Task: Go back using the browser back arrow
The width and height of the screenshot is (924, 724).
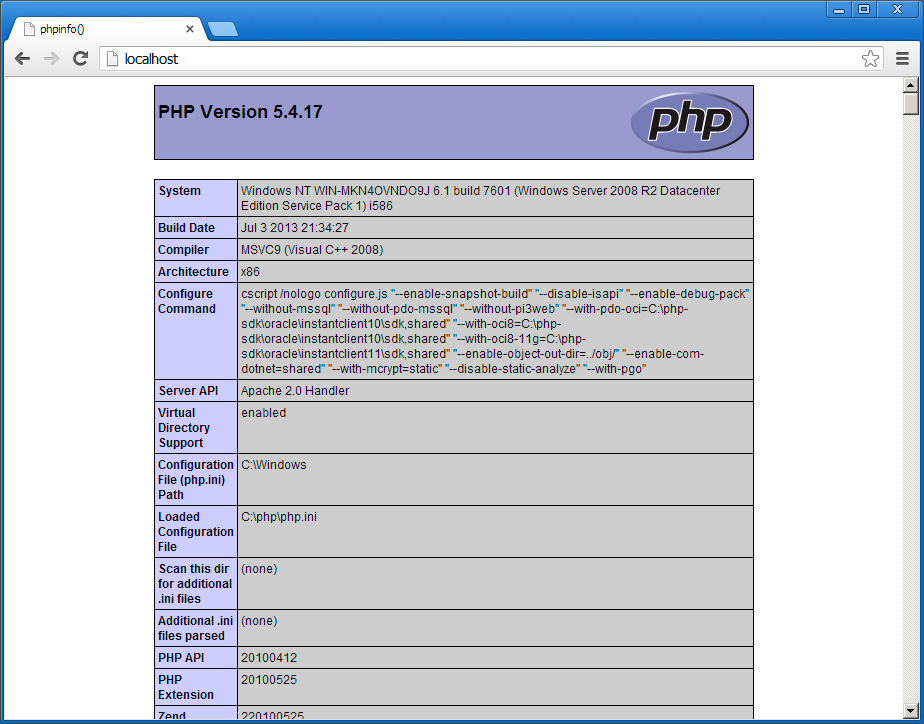Action: [x=22, y=58]
